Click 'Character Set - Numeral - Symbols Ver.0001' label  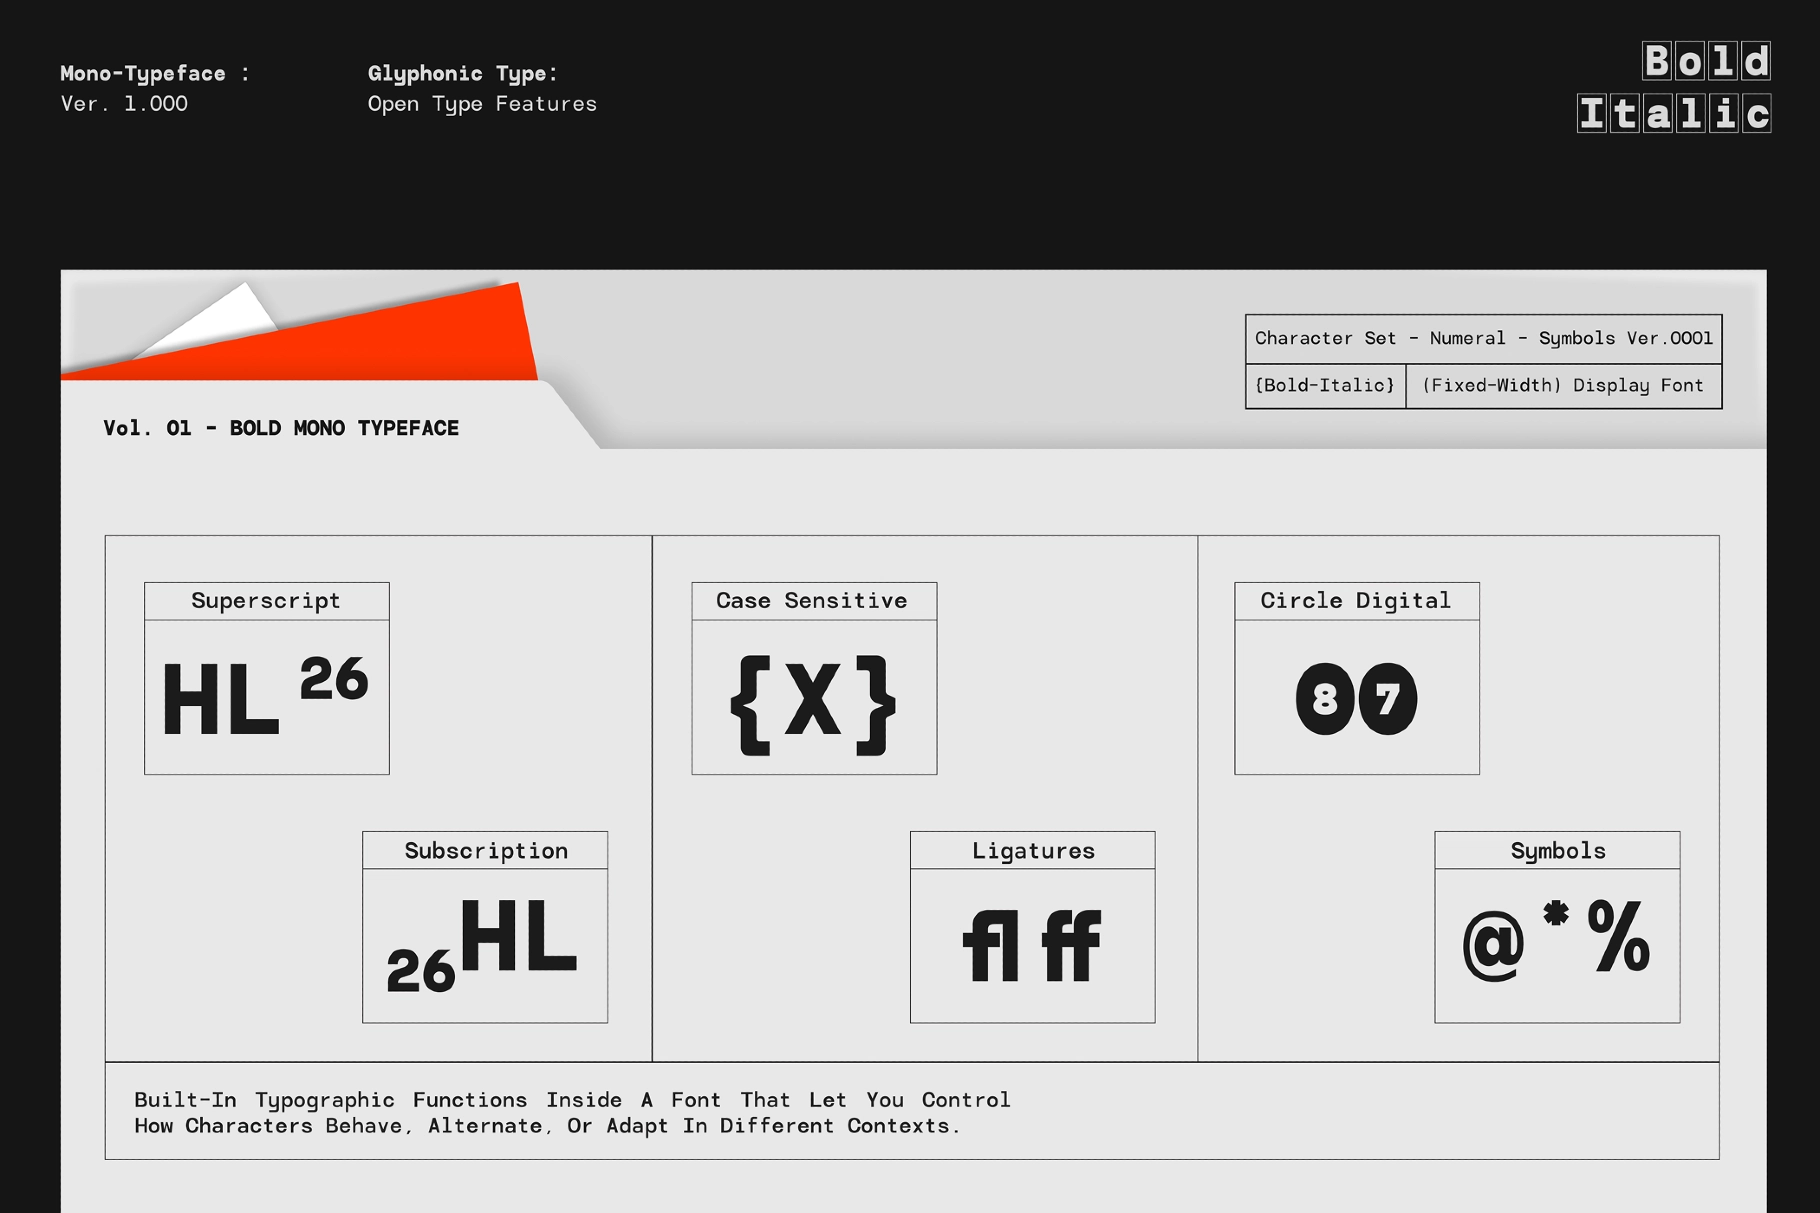tap(1483, 339)
